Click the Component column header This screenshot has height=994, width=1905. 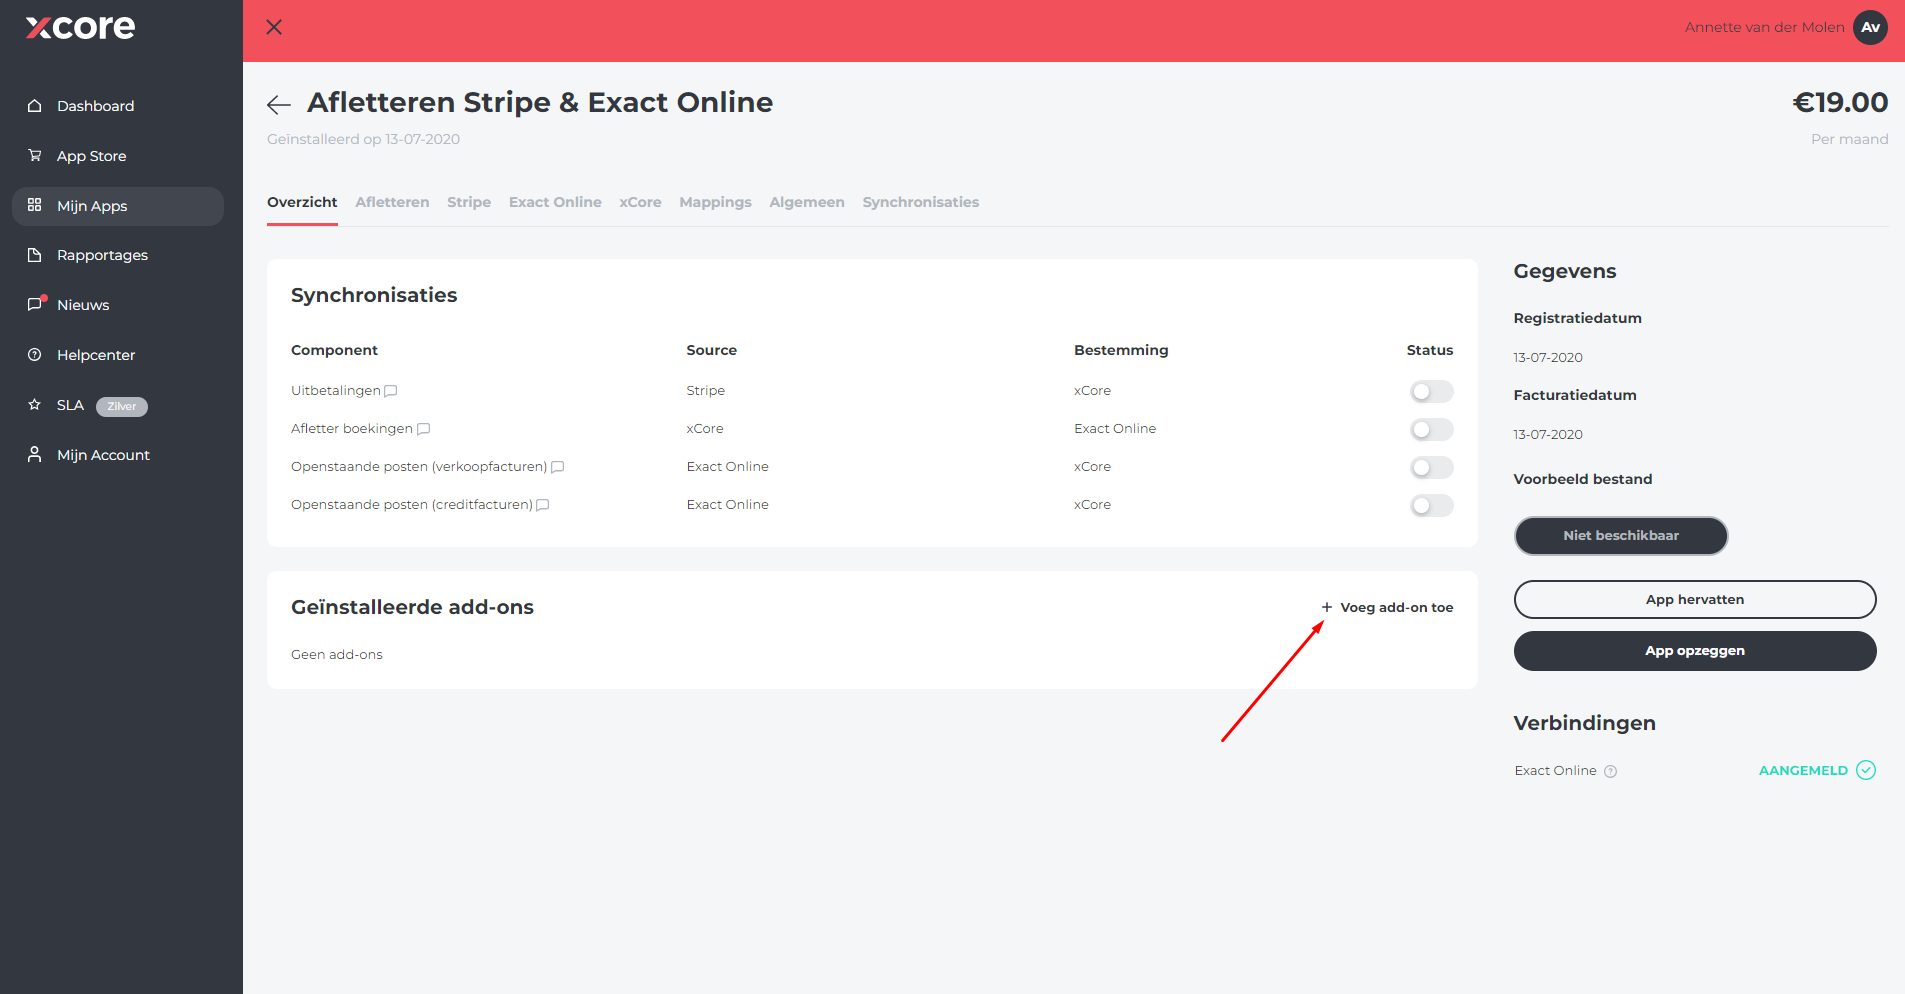334,350
